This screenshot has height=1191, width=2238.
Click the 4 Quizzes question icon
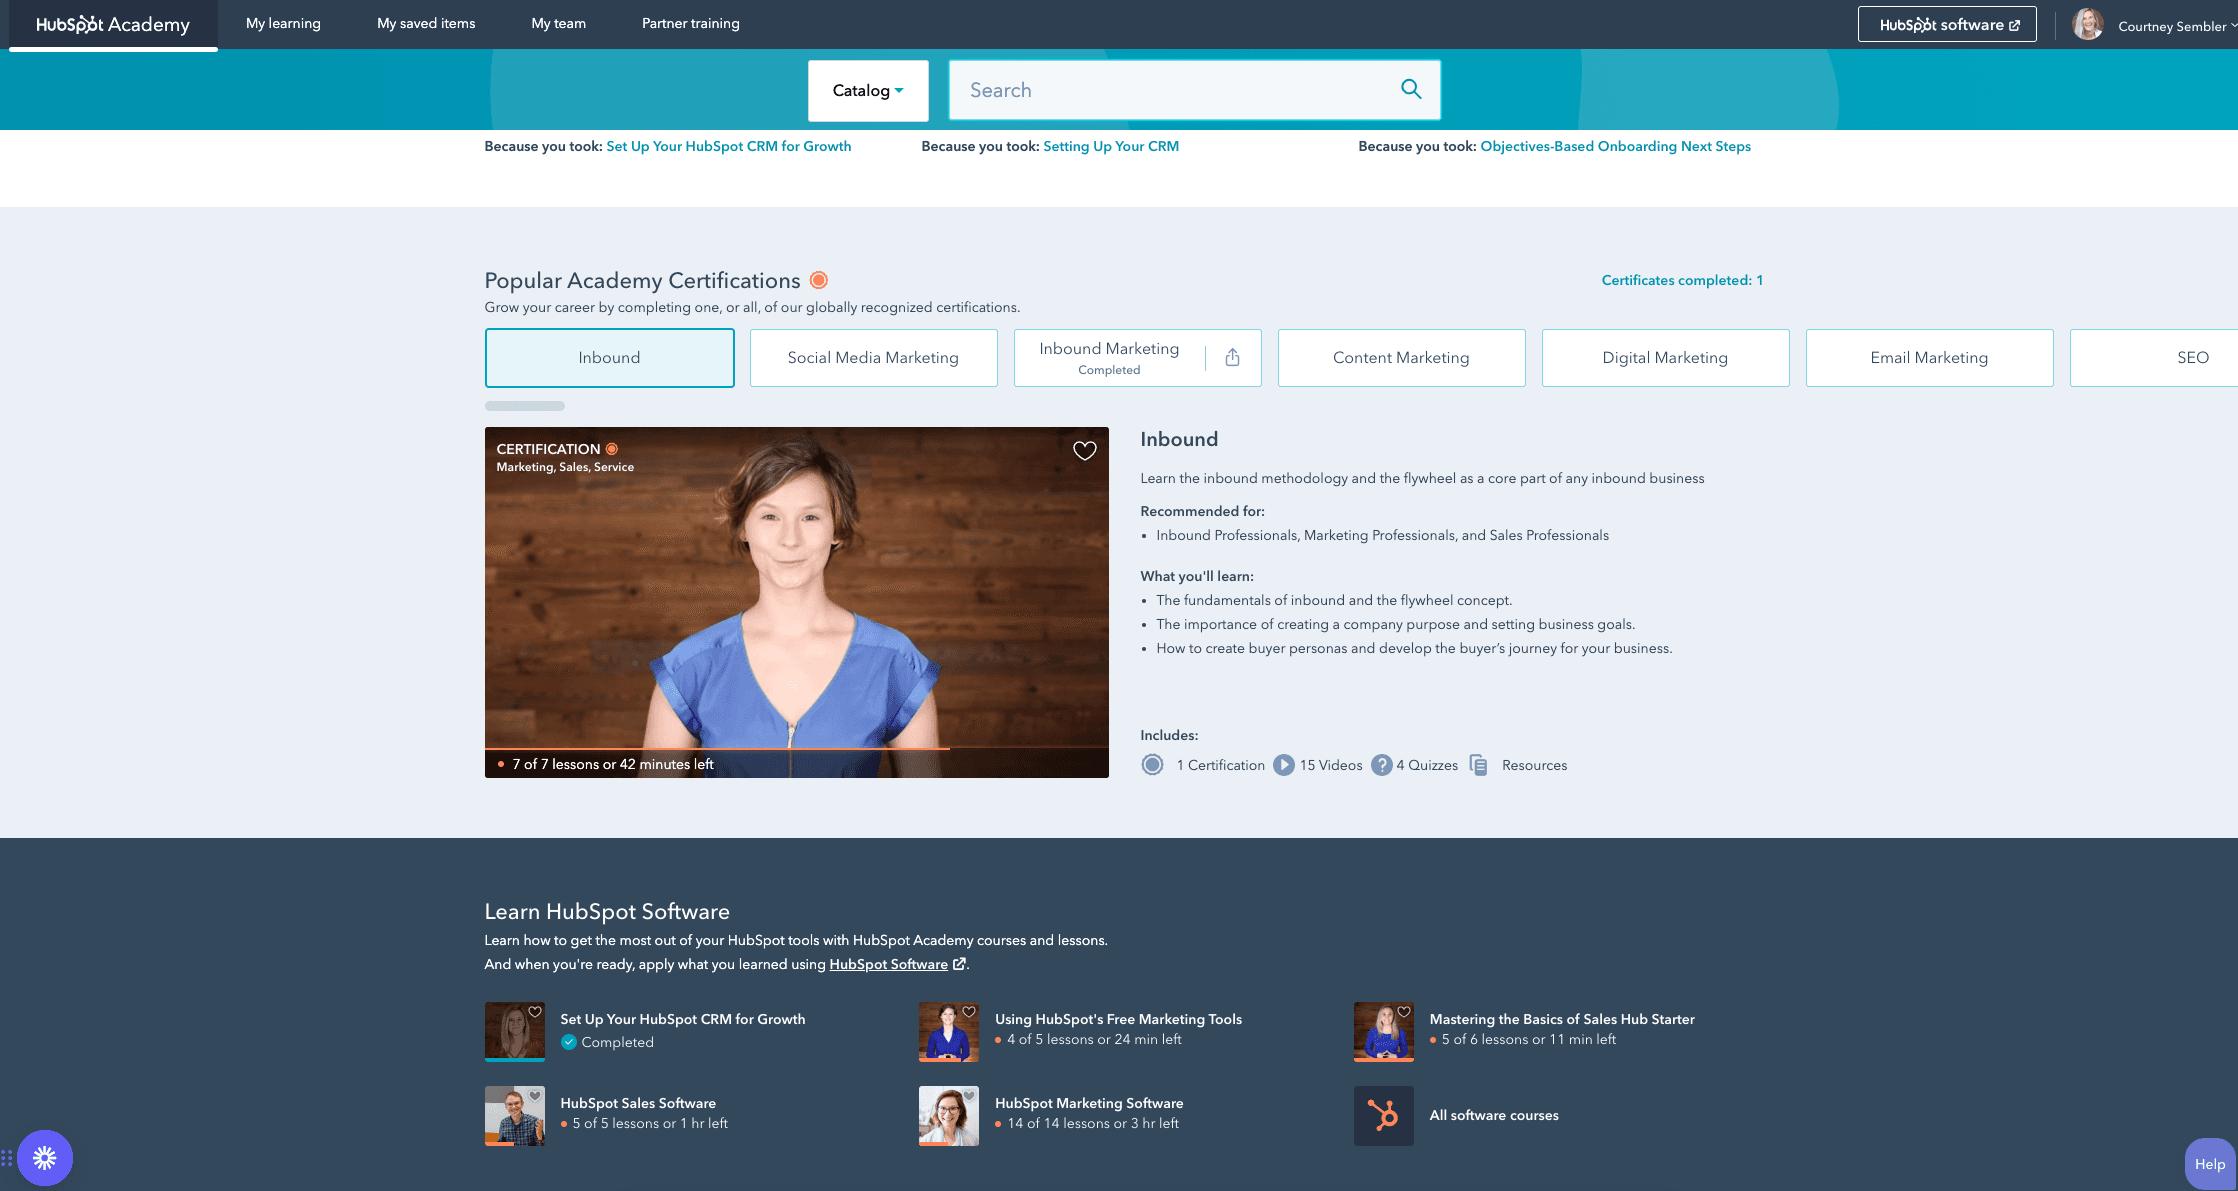1382,765
